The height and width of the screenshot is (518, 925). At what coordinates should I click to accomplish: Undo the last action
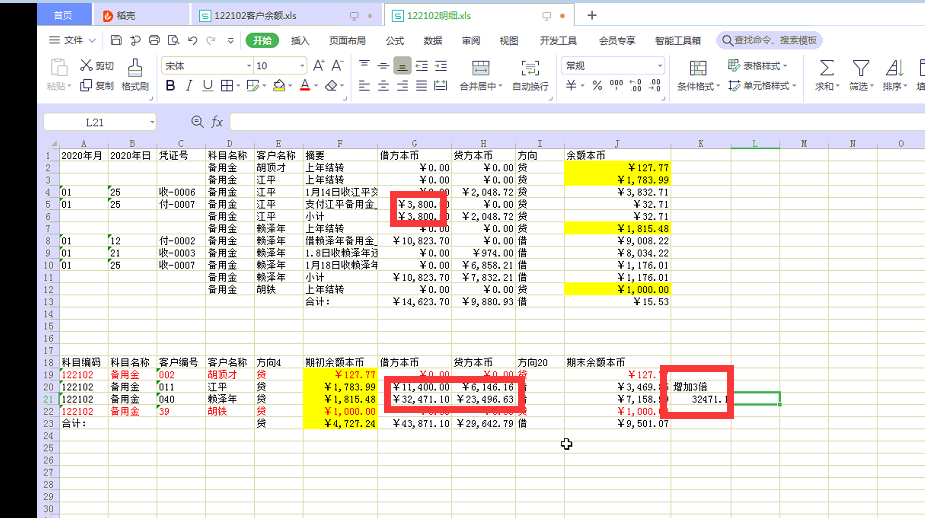pos(192,40)
